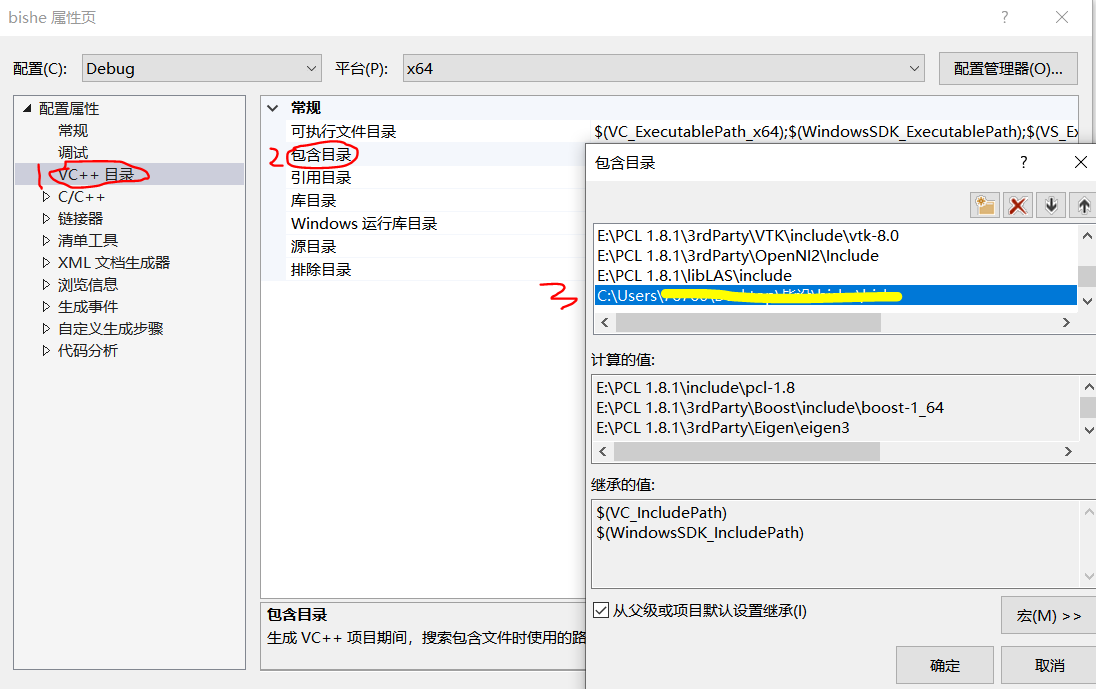Click the help icon on bishe 属性页 title bar
Image resolution: width=1096 pixels, height=689 pixels.
coord(1005,17)
